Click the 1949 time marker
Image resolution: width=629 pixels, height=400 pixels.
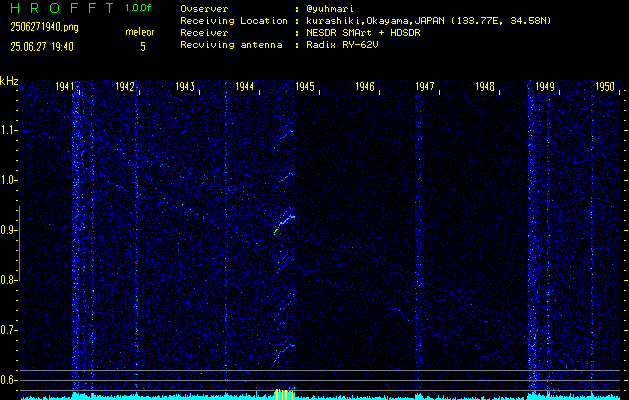545,87
